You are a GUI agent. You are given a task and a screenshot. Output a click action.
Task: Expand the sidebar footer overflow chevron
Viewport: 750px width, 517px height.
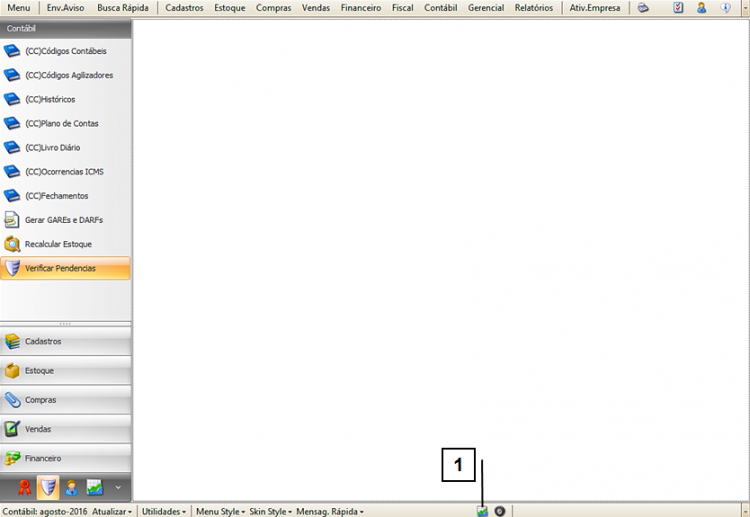118,488
